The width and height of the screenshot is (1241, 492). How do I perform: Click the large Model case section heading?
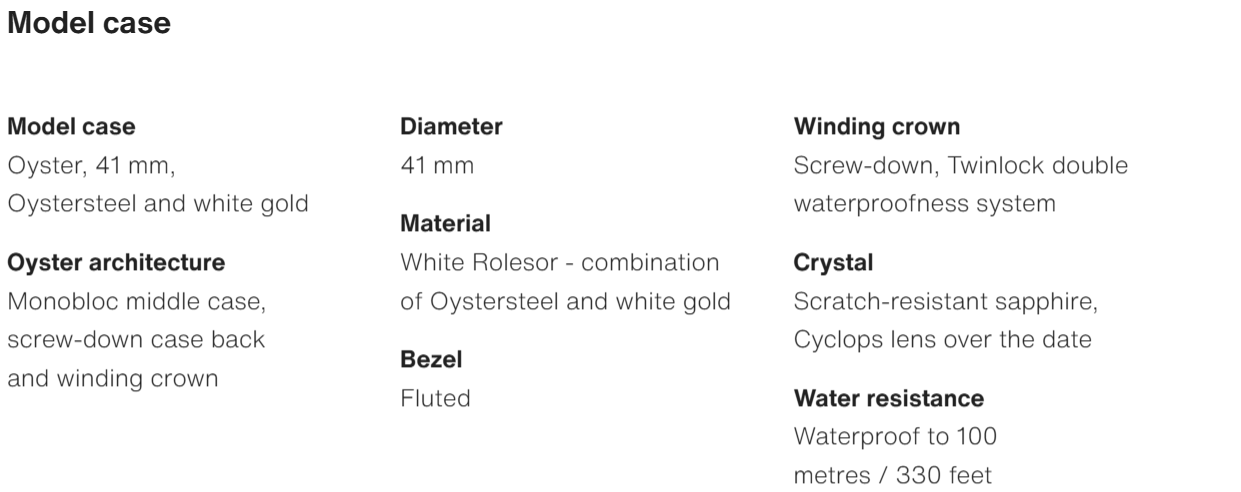[89, 24]
